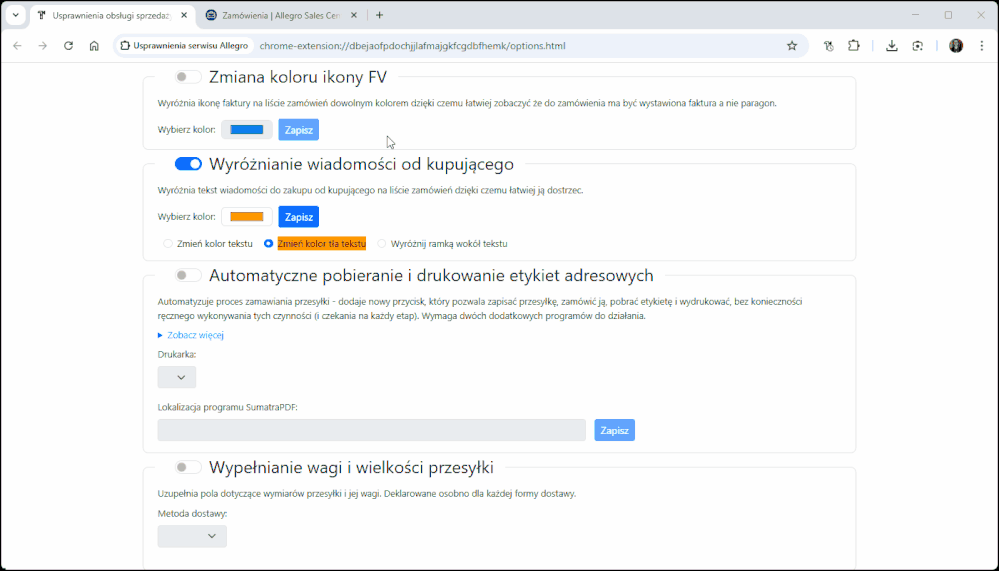This screenshot has width=999, height=571.
Task: Select the Zmień kolor tekstu radio option
Action: 168,243
